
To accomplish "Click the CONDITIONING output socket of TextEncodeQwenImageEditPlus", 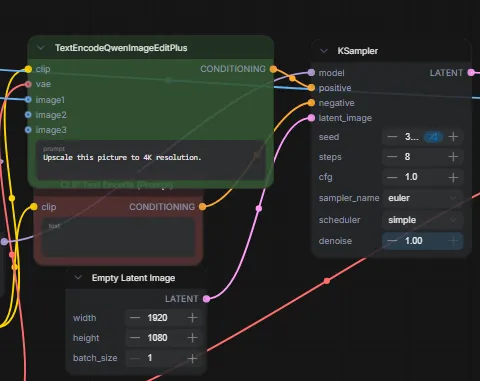I will (273, 69).
